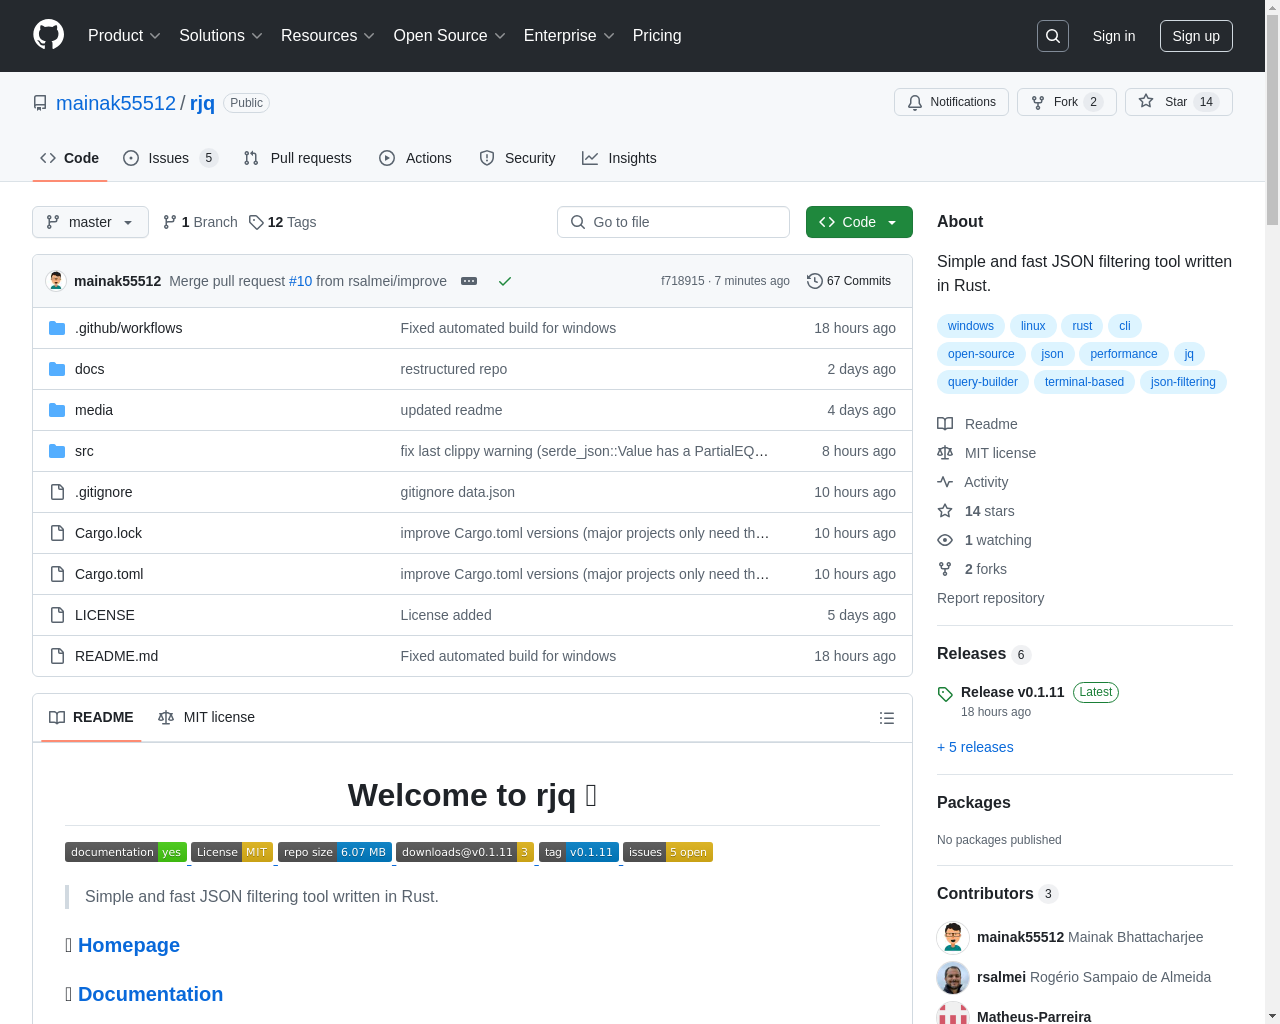
Task: Expand commit message ellipsis button
Action: tap(469, 281)
